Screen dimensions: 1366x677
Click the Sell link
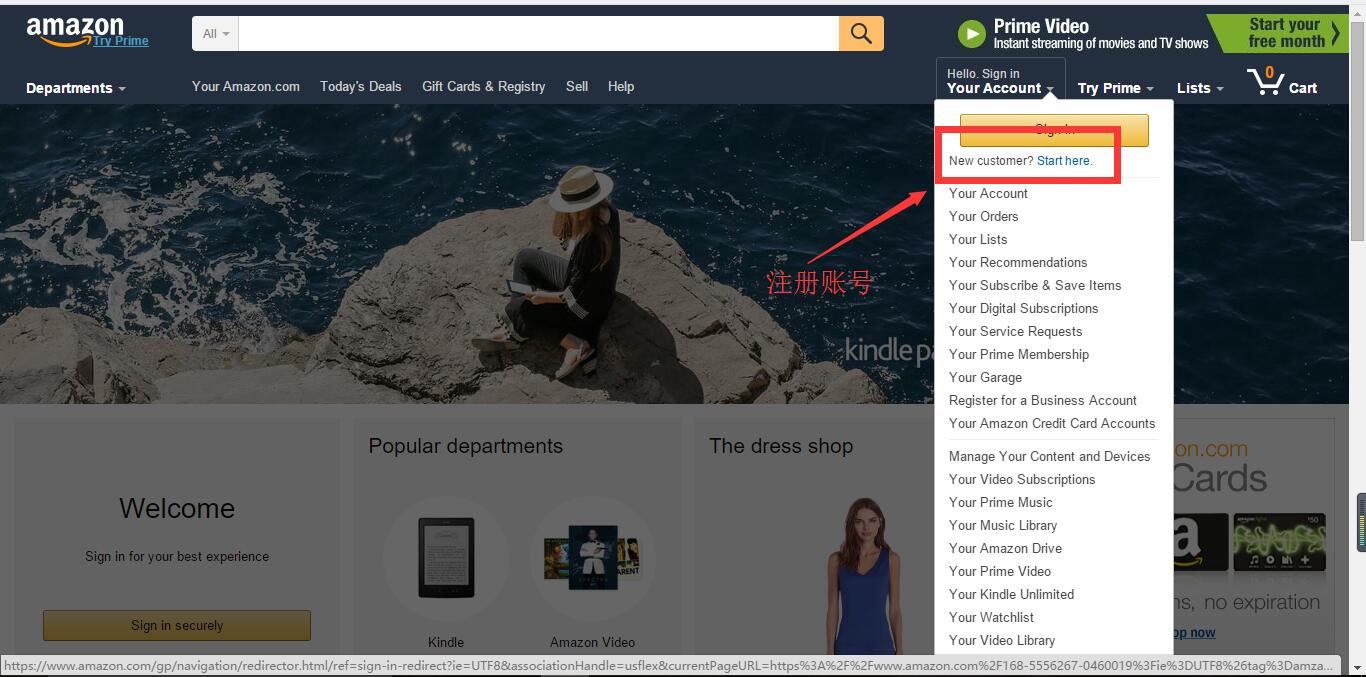coord(577,87)
